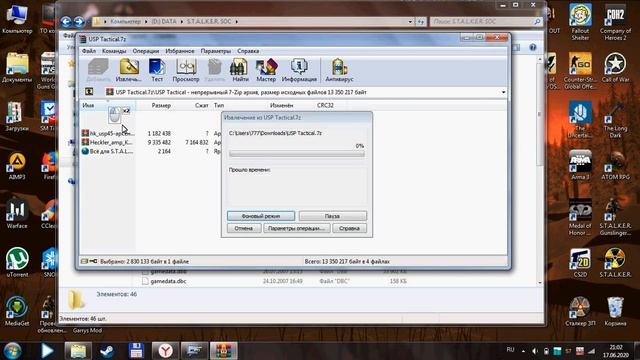Sort by the CRC32 column header

(x=325, y=105)
